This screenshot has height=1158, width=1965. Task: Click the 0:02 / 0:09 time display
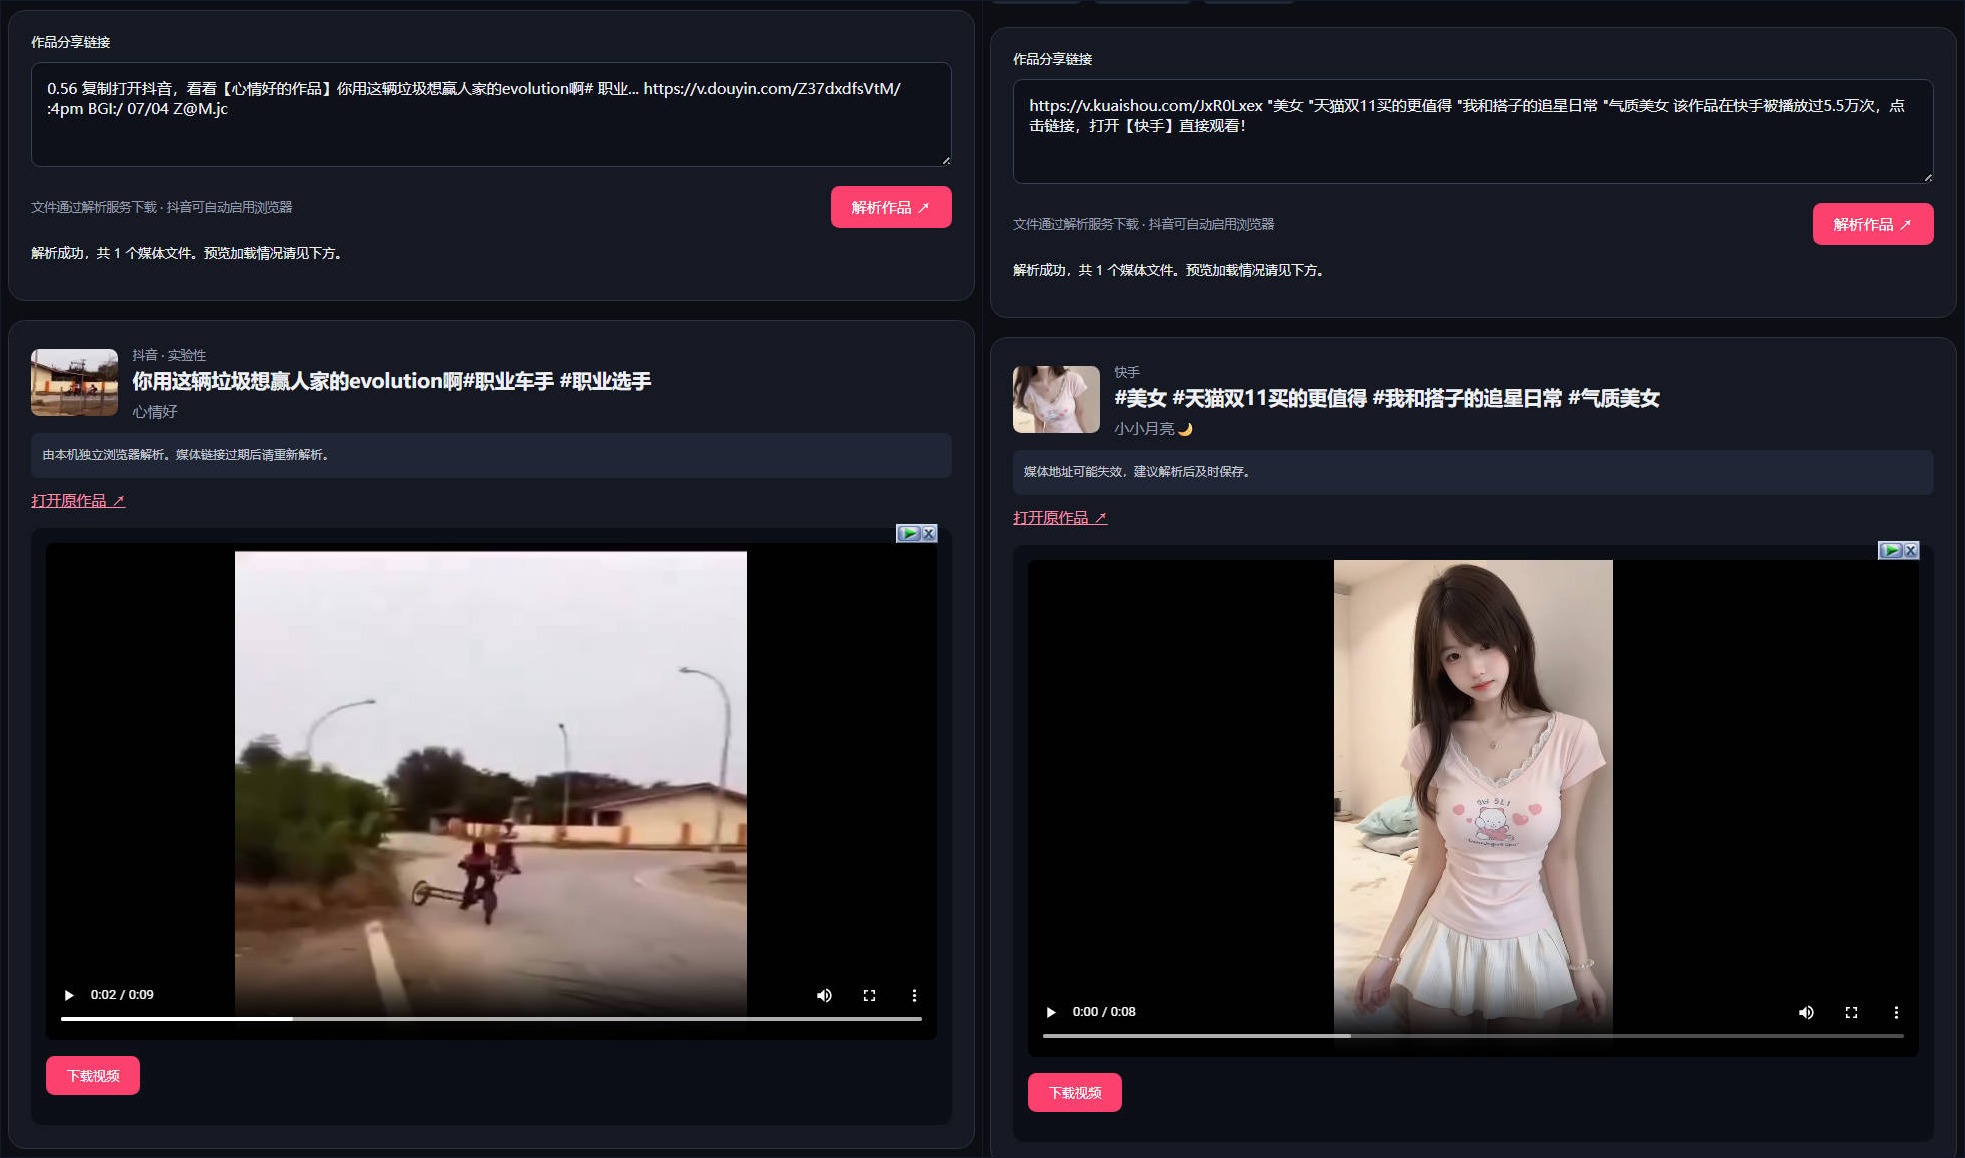pyautogui.click(x=122, y=995)
